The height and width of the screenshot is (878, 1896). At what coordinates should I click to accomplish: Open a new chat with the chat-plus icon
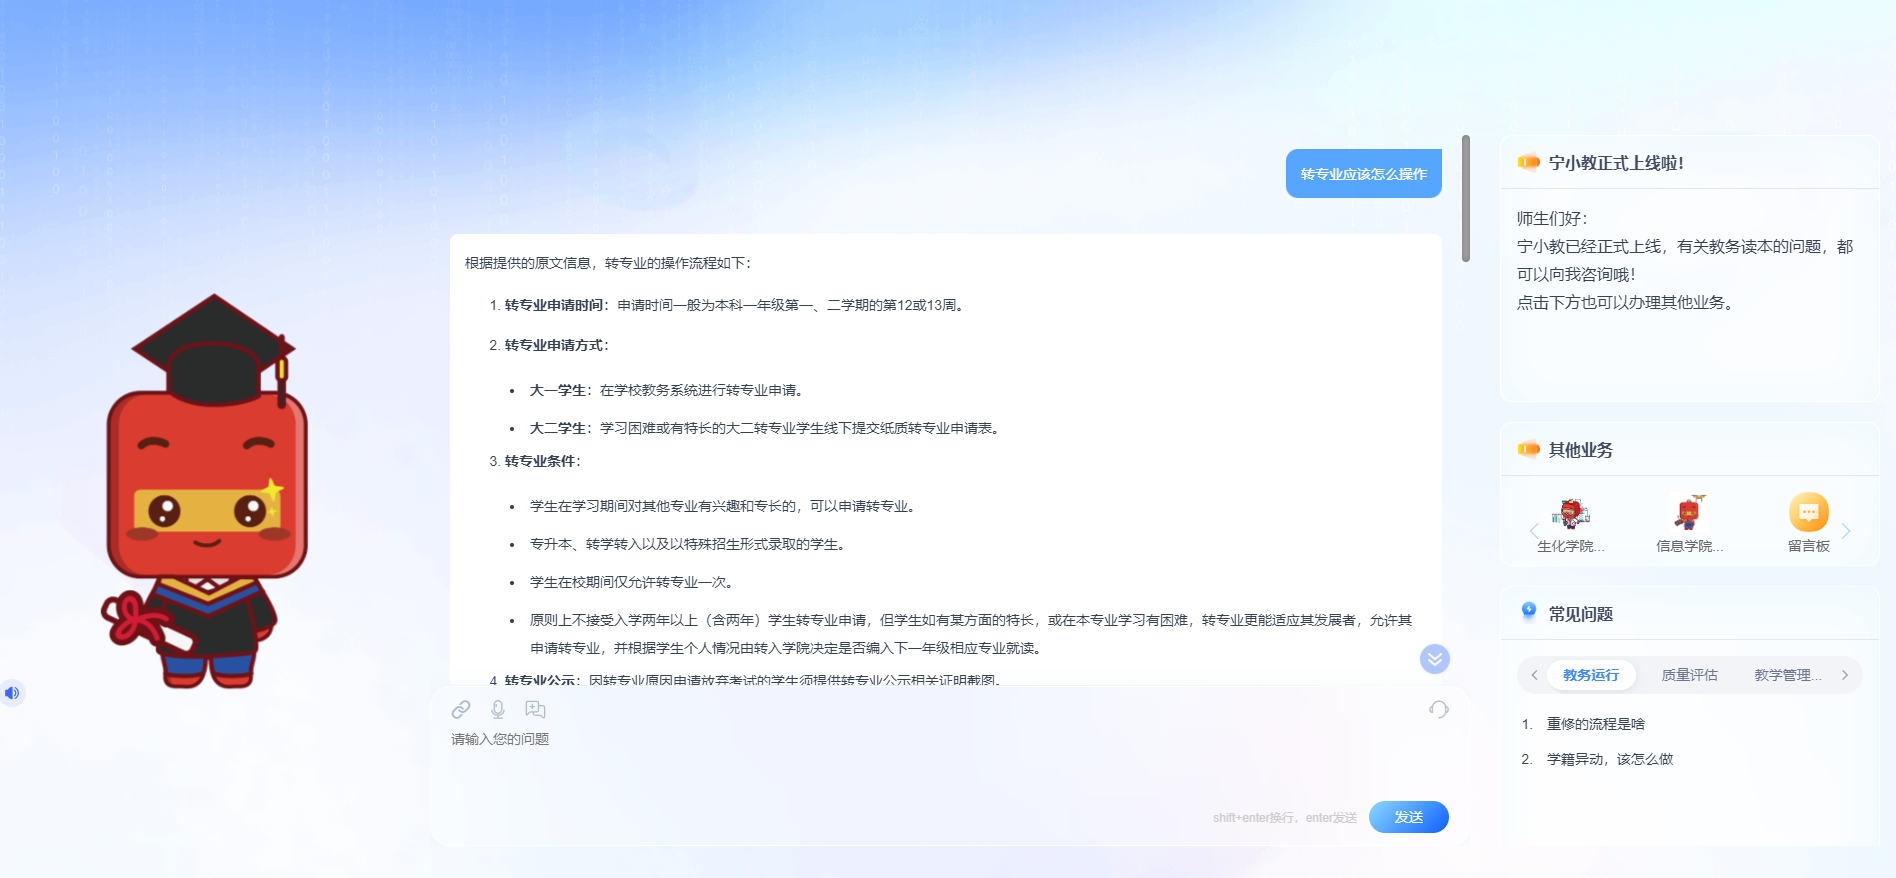(535, 709)
